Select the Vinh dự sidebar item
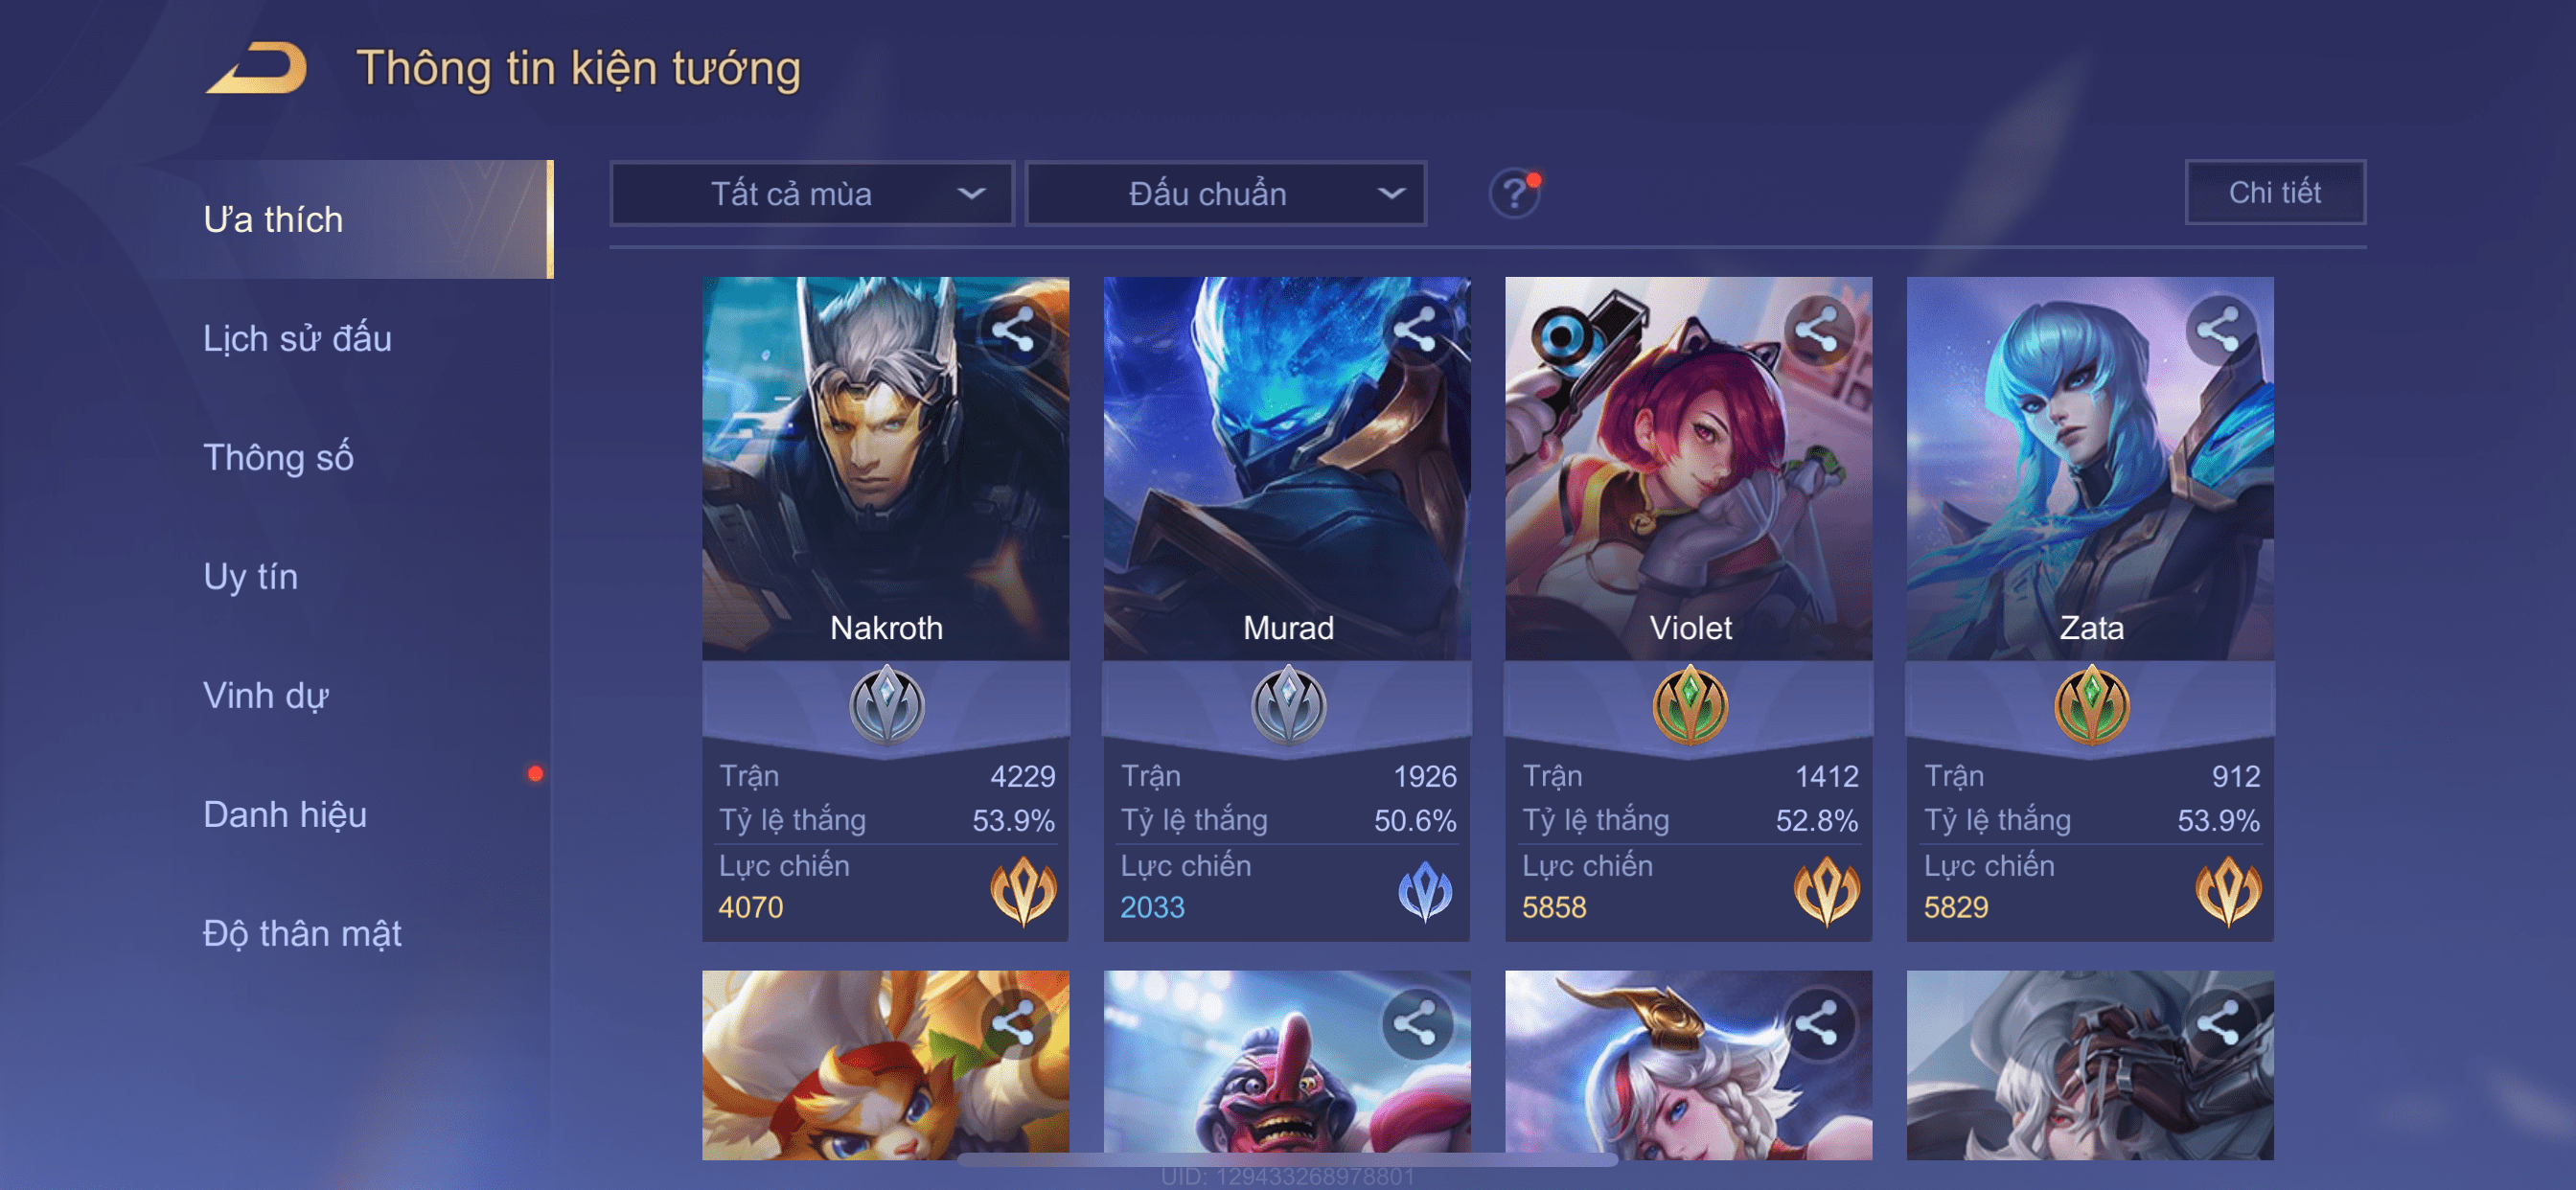 [x=265, y=695]
